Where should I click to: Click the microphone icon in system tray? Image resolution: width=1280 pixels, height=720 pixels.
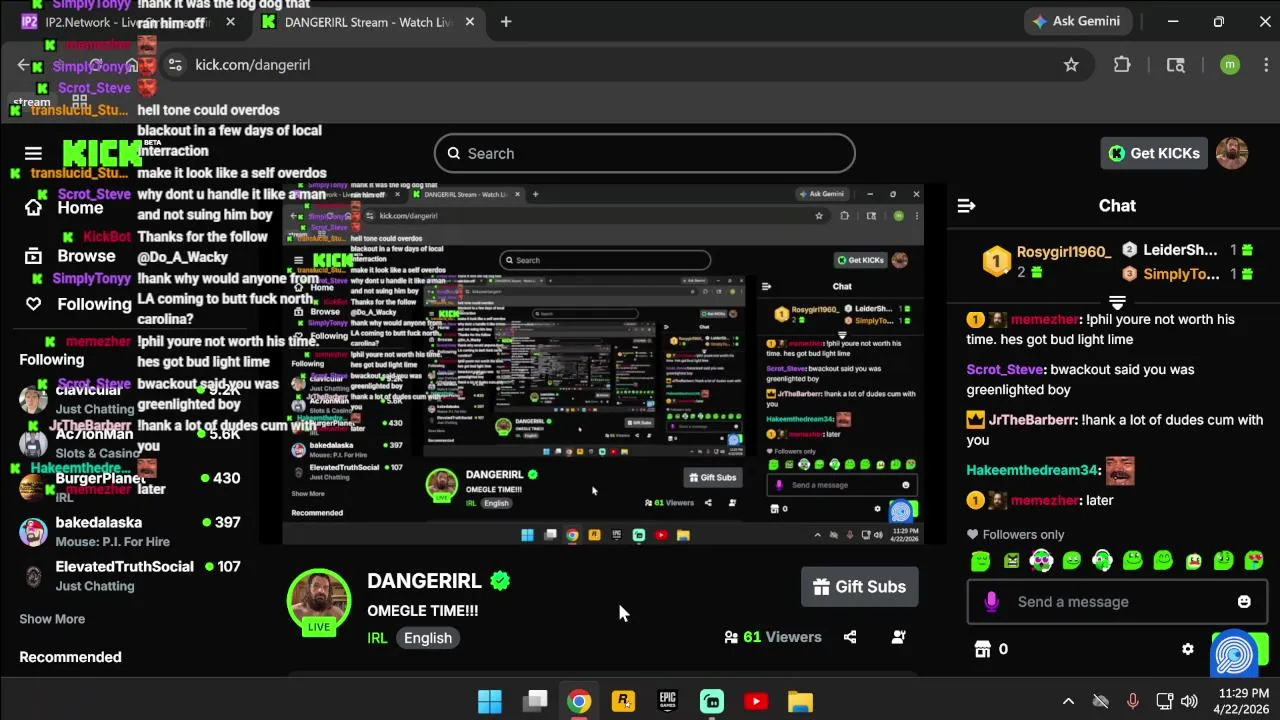pos(1132,702)
